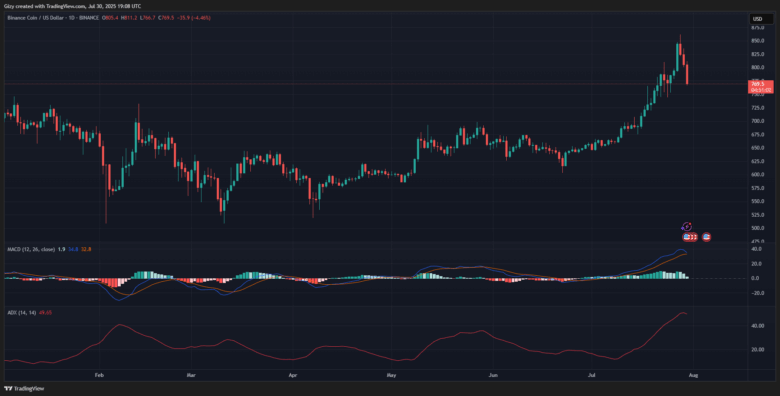Click the 700.0 price scale label
Viewport: 780px width, 396px height.
coord(758,121)
